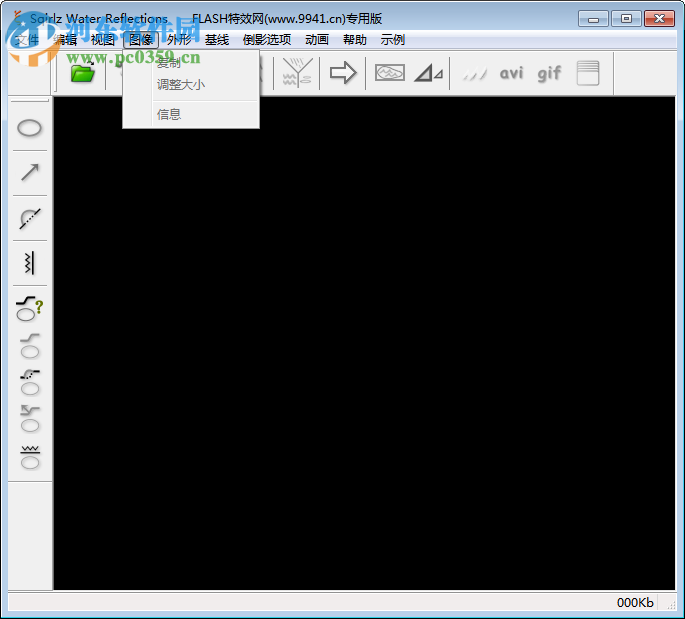Click the framed wave picture icon
Viewport: 685px width, 619px height.
pyautogui.click(x=390, y=73)
